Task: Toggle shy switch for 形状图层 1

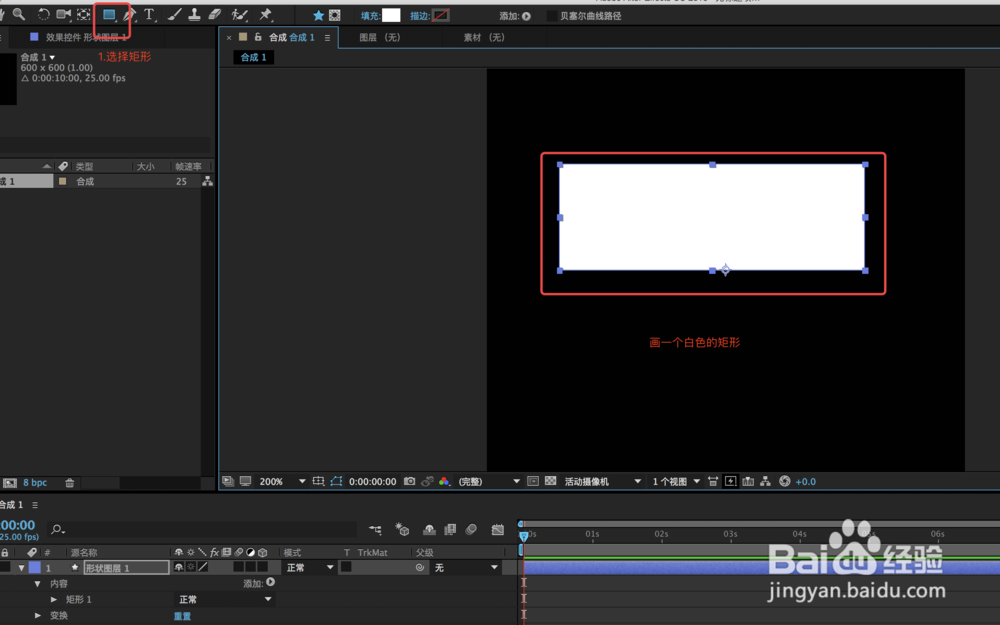Action: click(179, 567)
